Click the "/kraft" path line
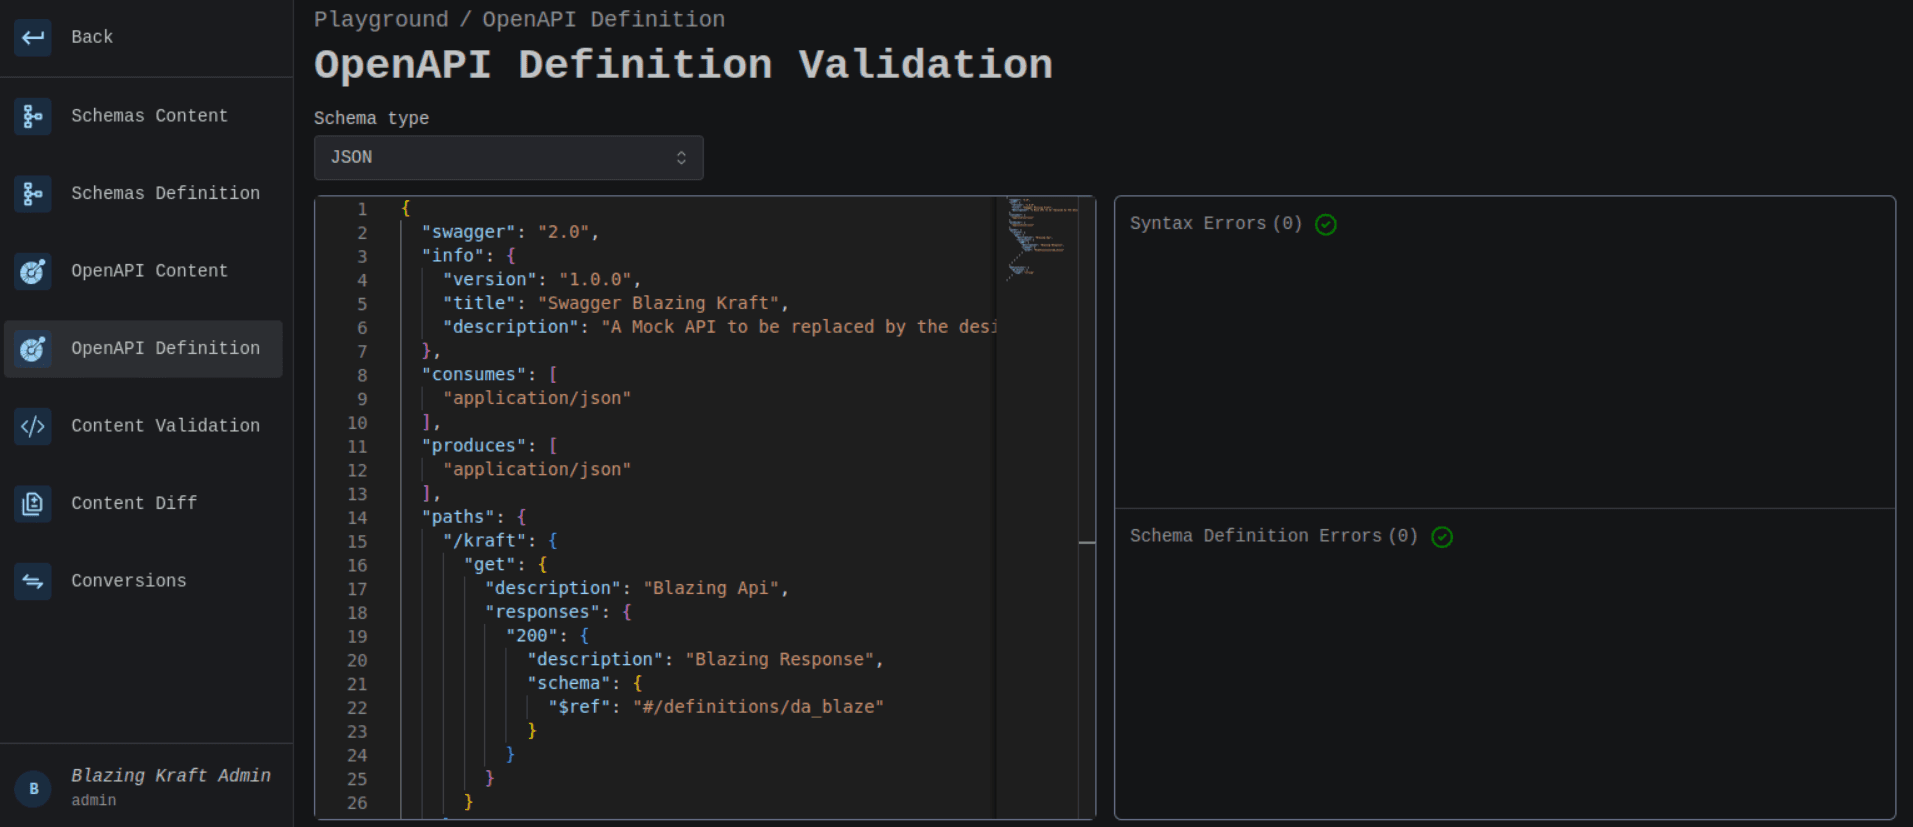This screenshot has width=1913, height=827. coord(500,541)
